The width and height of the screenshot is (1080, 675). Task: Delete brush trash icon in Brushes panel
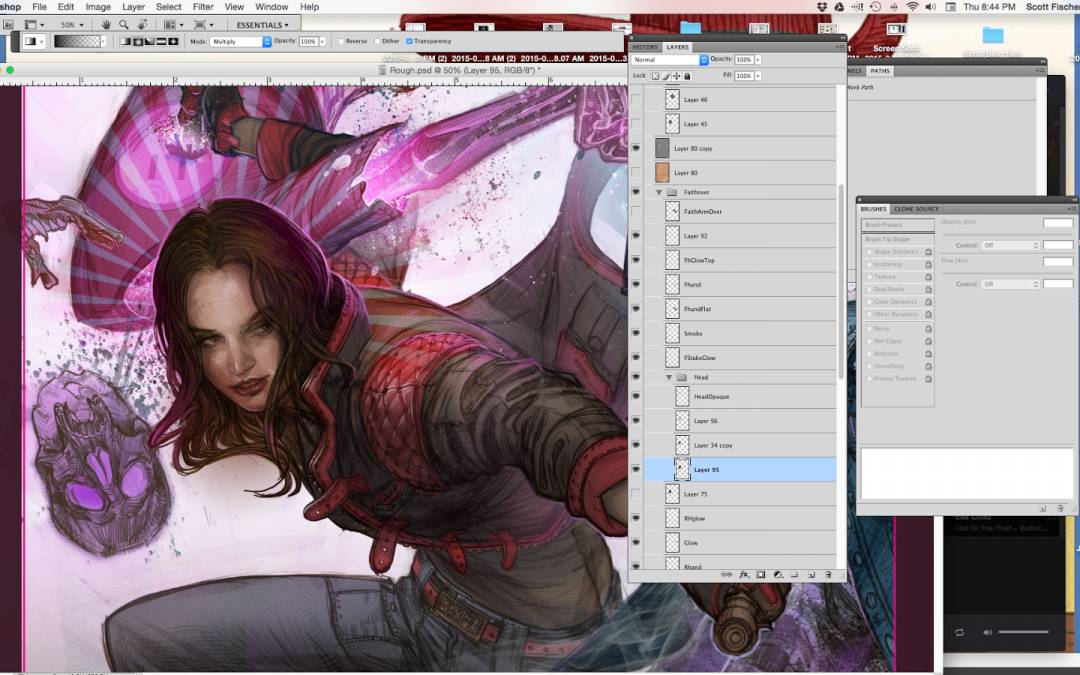(1059, 508)
